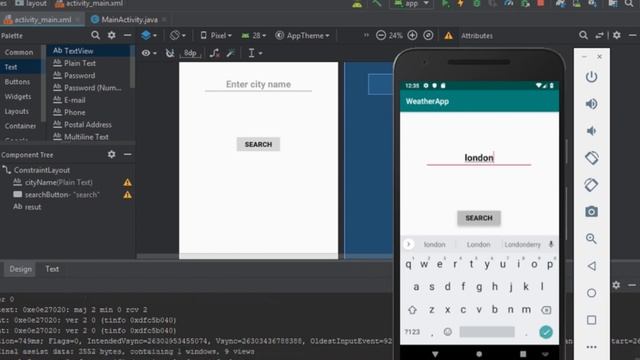This screenshot has height=360, width=640.
Task: Tap emoji key on keyboard
Action: (x=448, y=332)
